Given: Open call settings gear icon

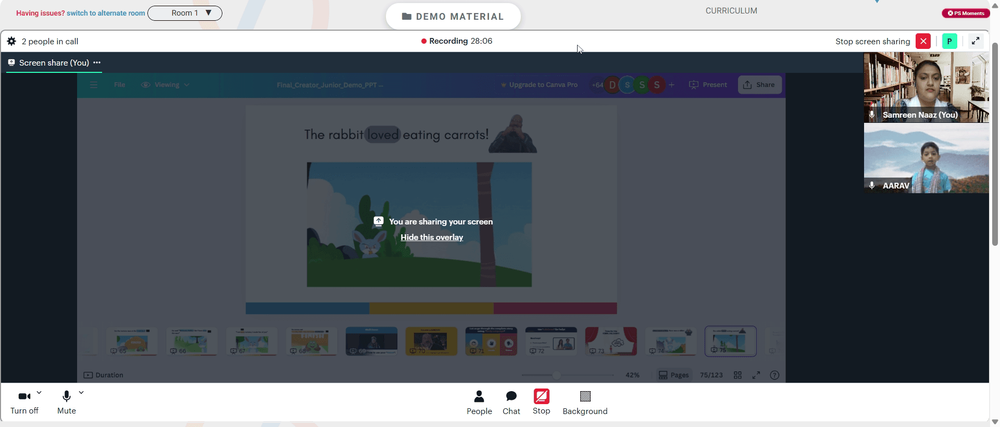Looking at the screenshot, I should pos(11,41).
